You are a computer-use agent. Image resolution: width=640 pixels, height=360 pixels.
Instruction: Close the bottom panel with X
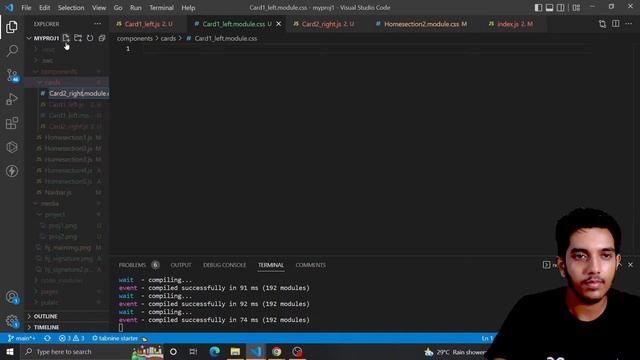tap(631, 265)
